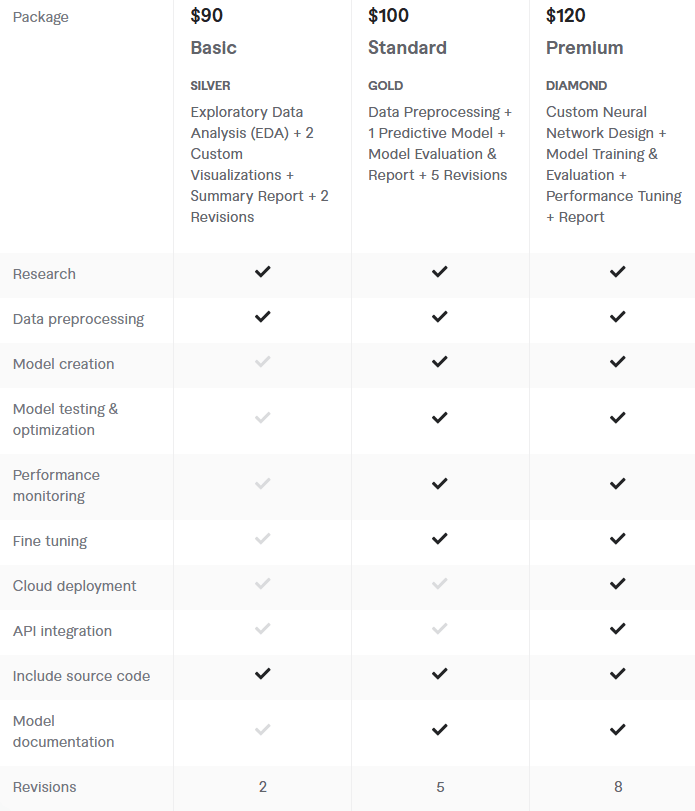This screenshot has width=695, height=811.
Task: Select the Premium package heading
Action: click(x=584, y=48)
